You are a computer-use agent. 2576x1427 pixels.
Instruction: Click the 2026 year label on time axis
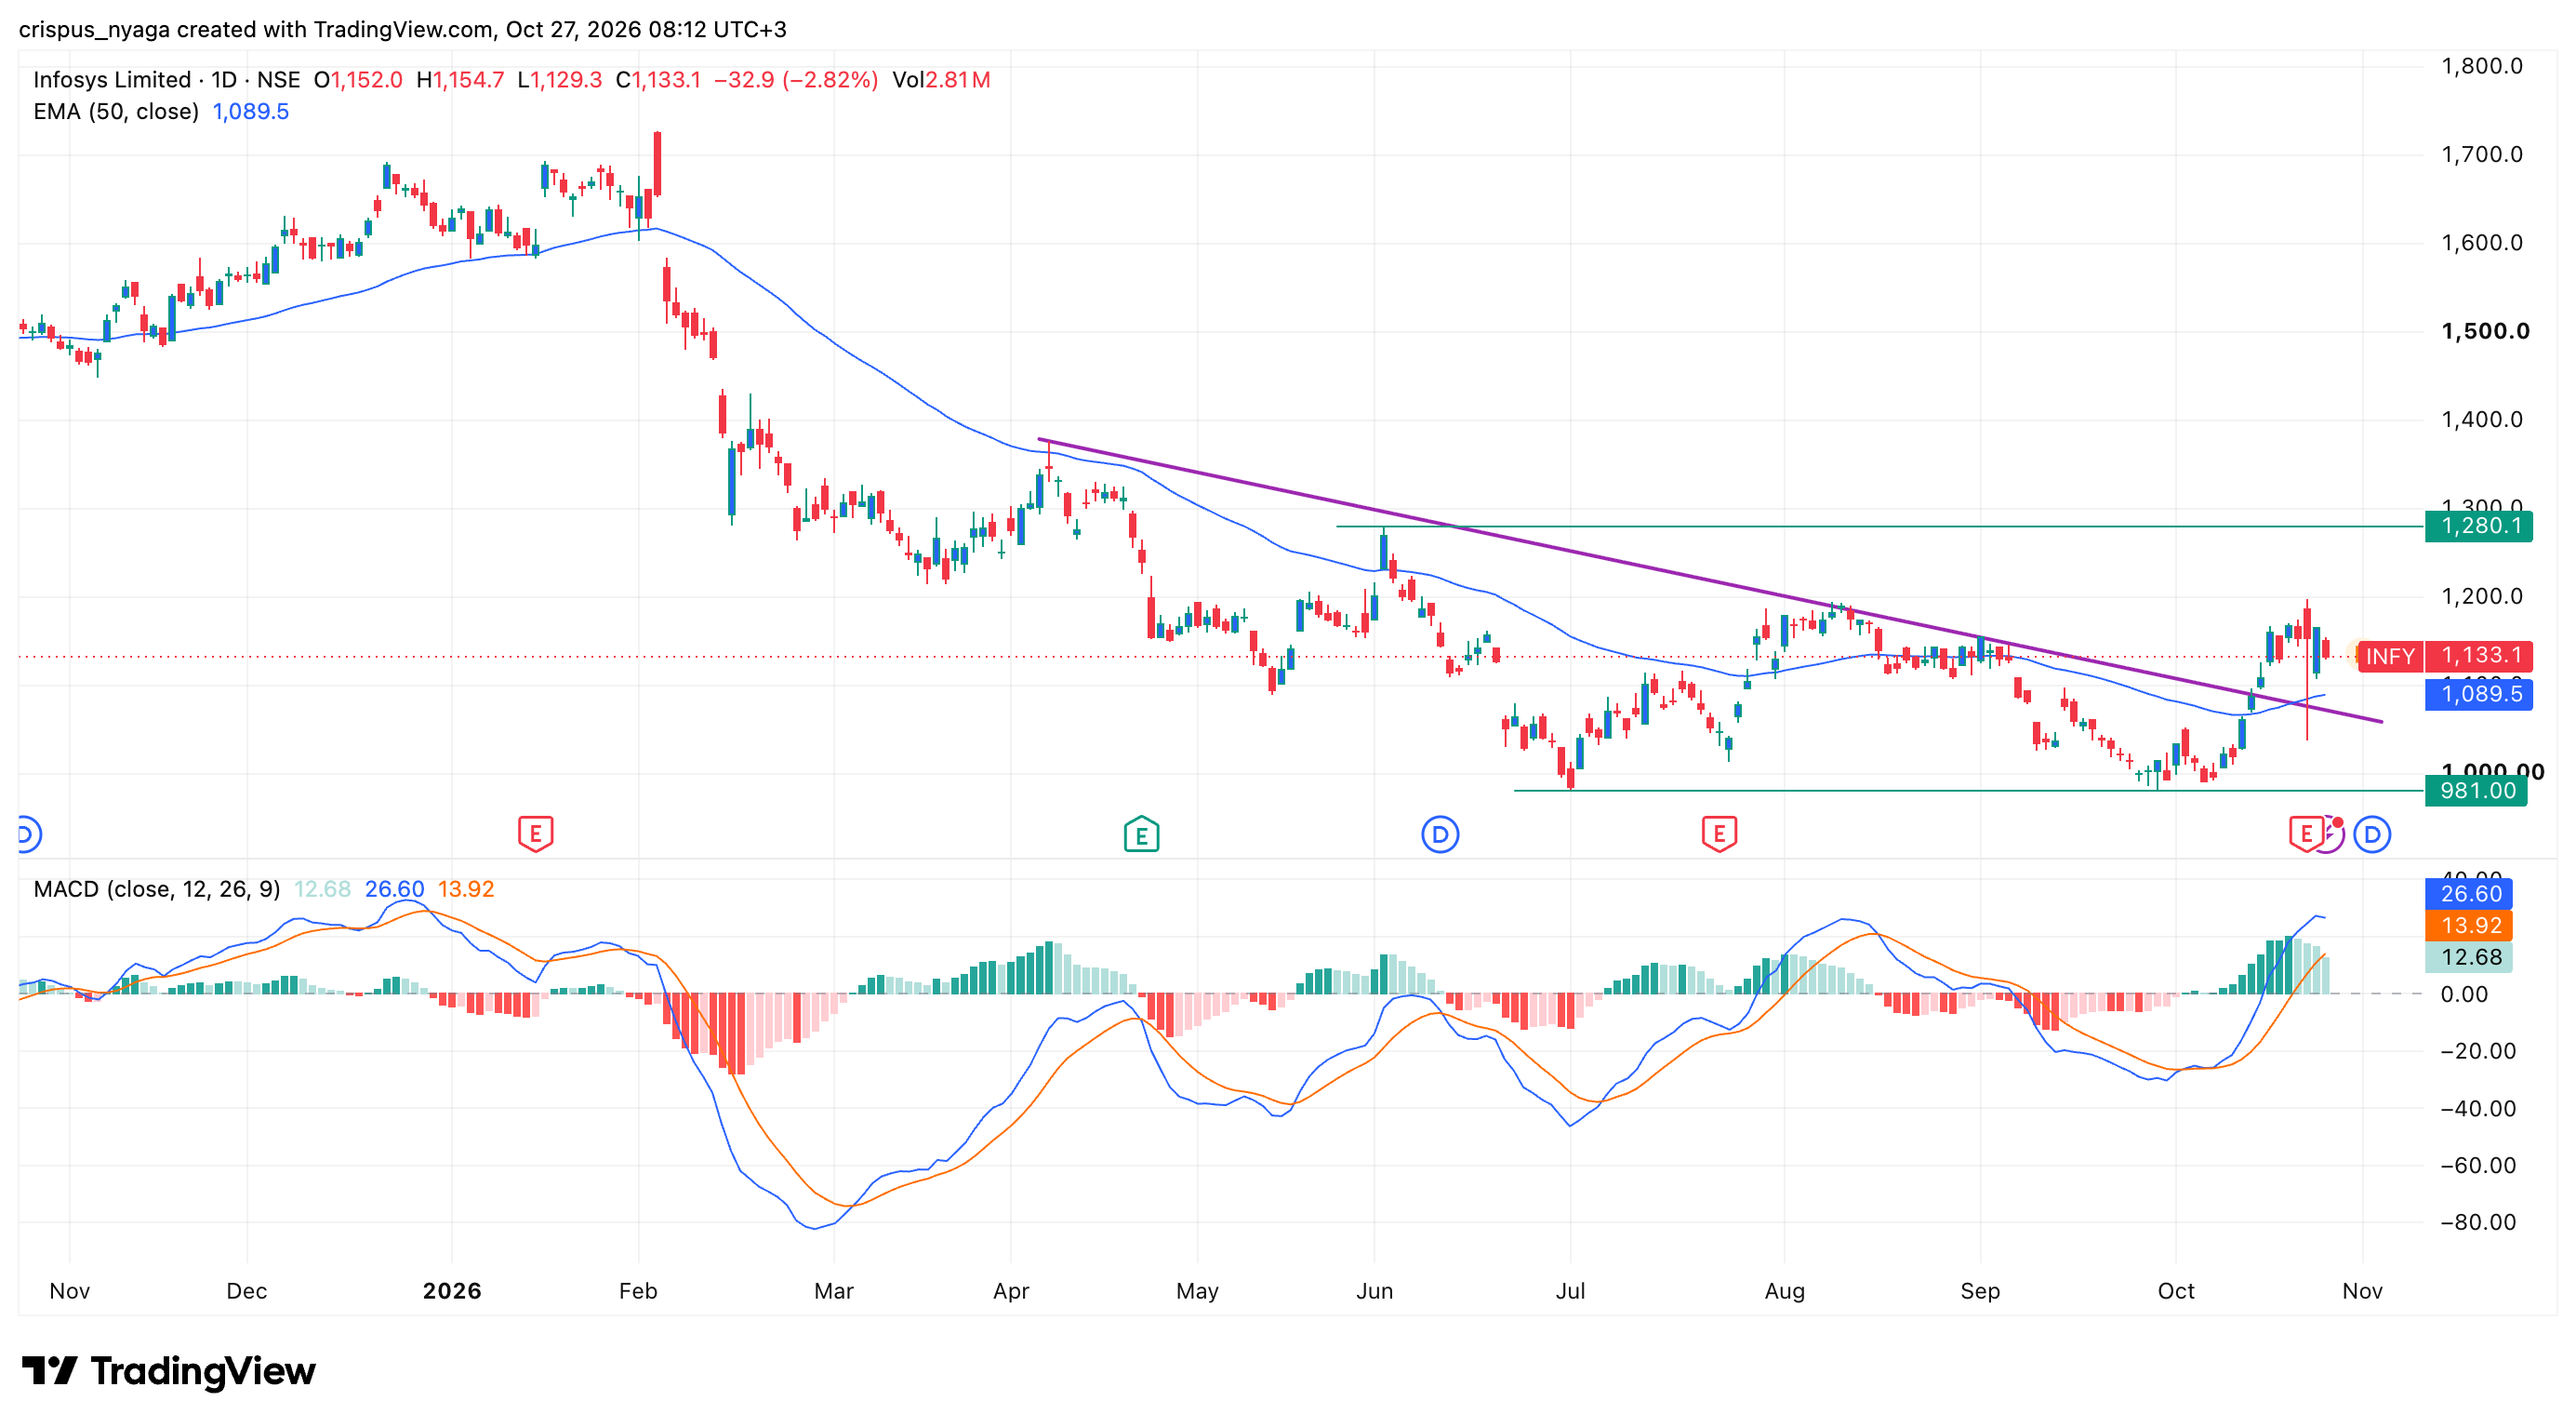(452, 1291)
